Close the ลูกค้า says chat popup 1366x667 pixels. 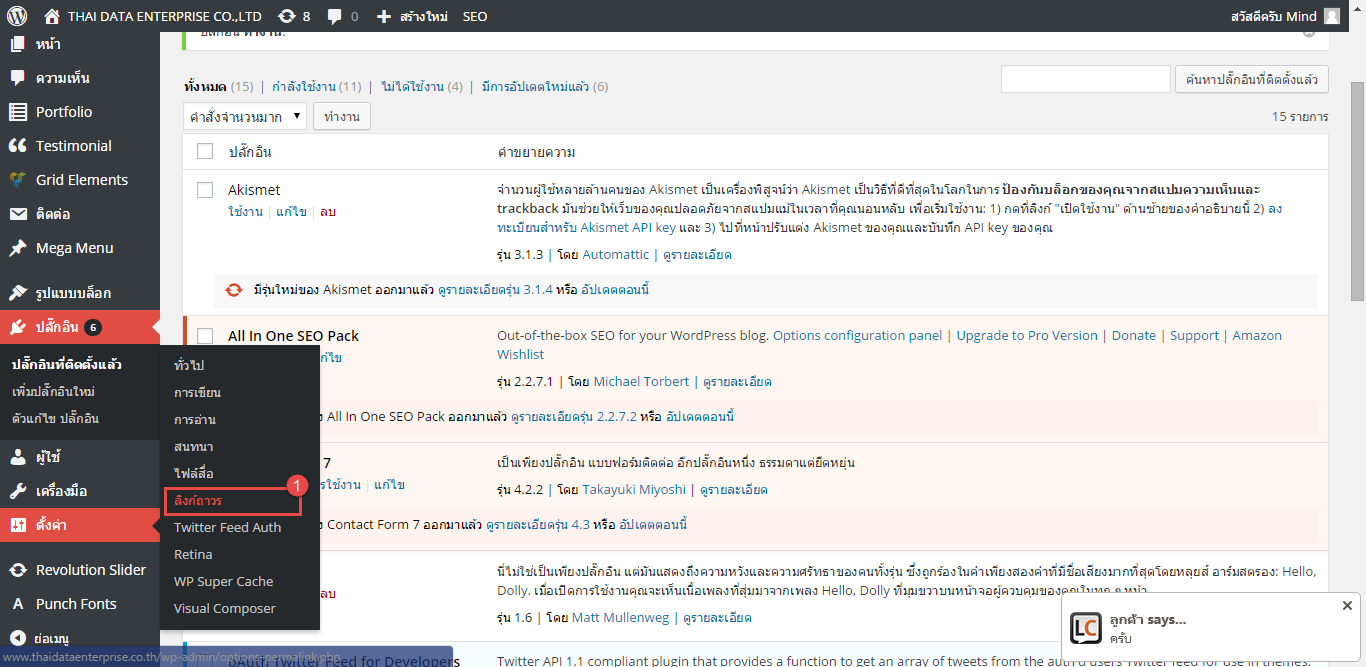[x=1347, y=605]
